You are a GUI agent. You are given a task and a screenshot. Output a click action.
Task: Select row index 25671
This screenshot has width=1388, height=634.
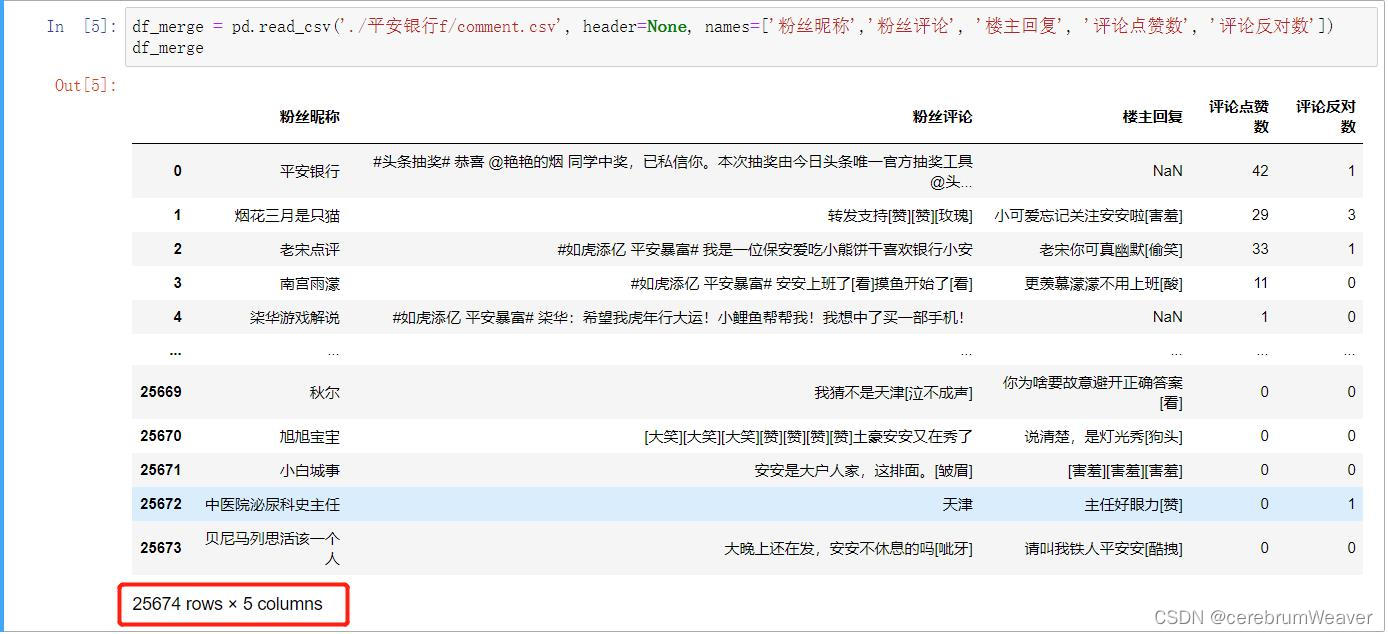point(161,470)
